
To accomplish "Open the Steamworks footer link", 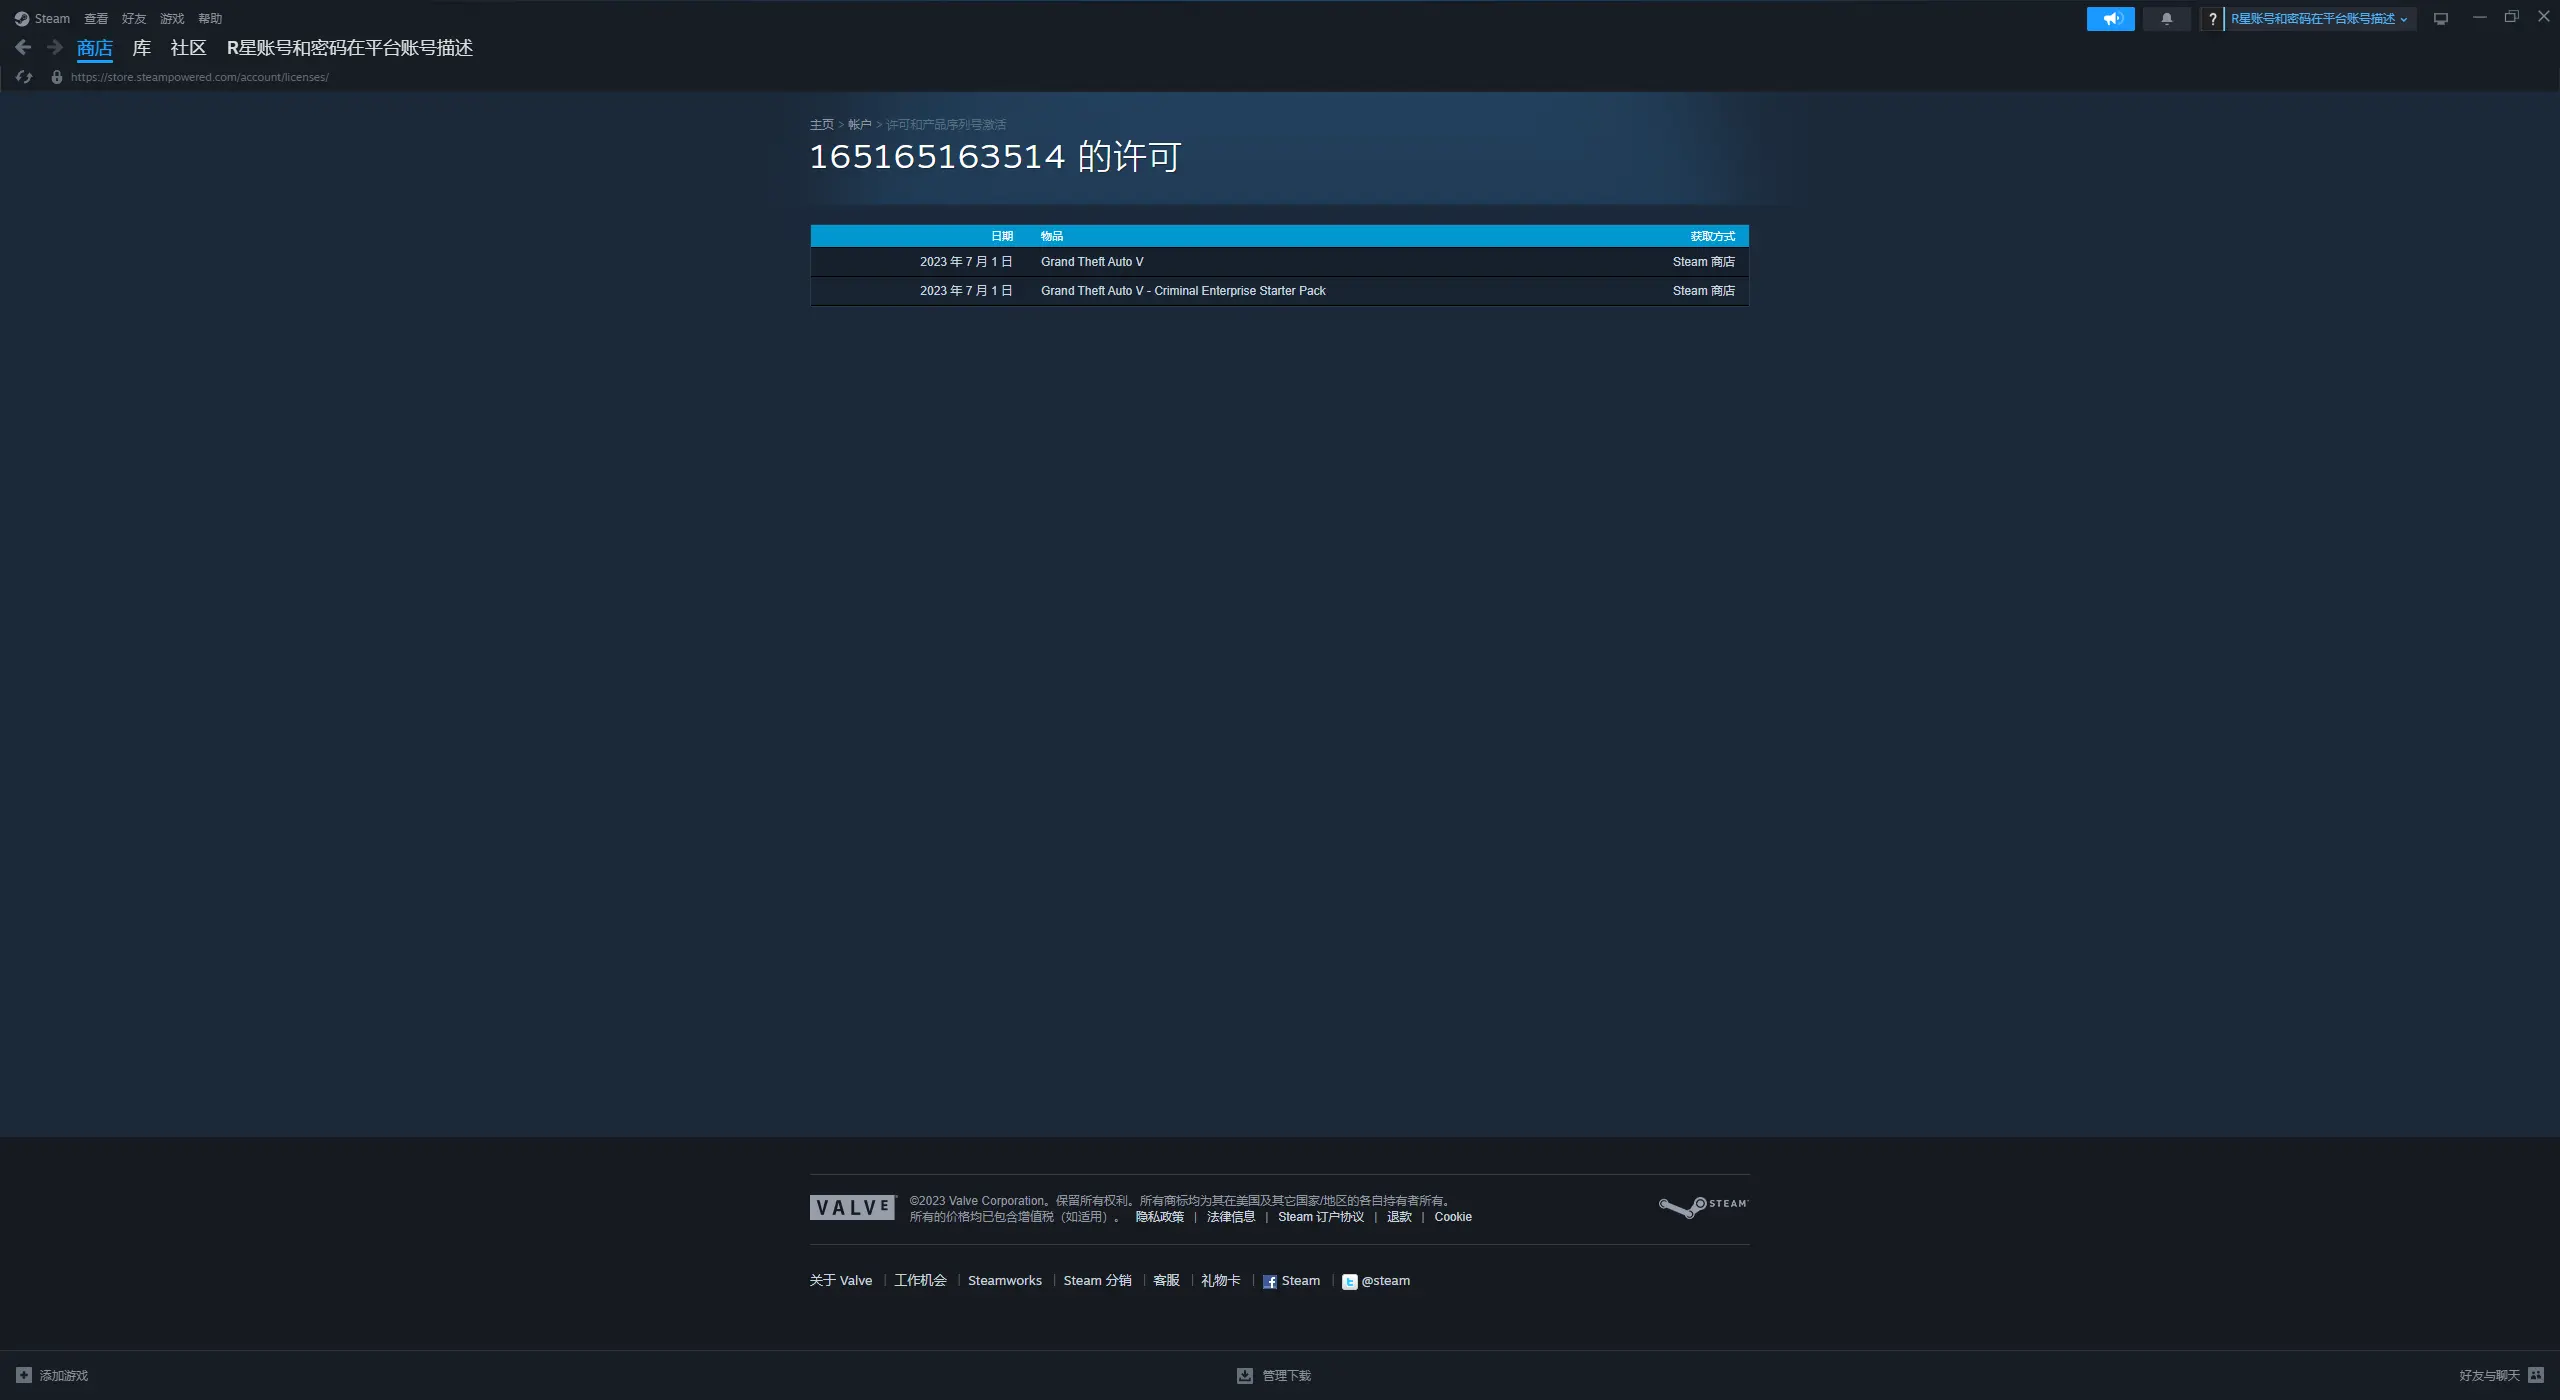I will tap(1005, 1281).
